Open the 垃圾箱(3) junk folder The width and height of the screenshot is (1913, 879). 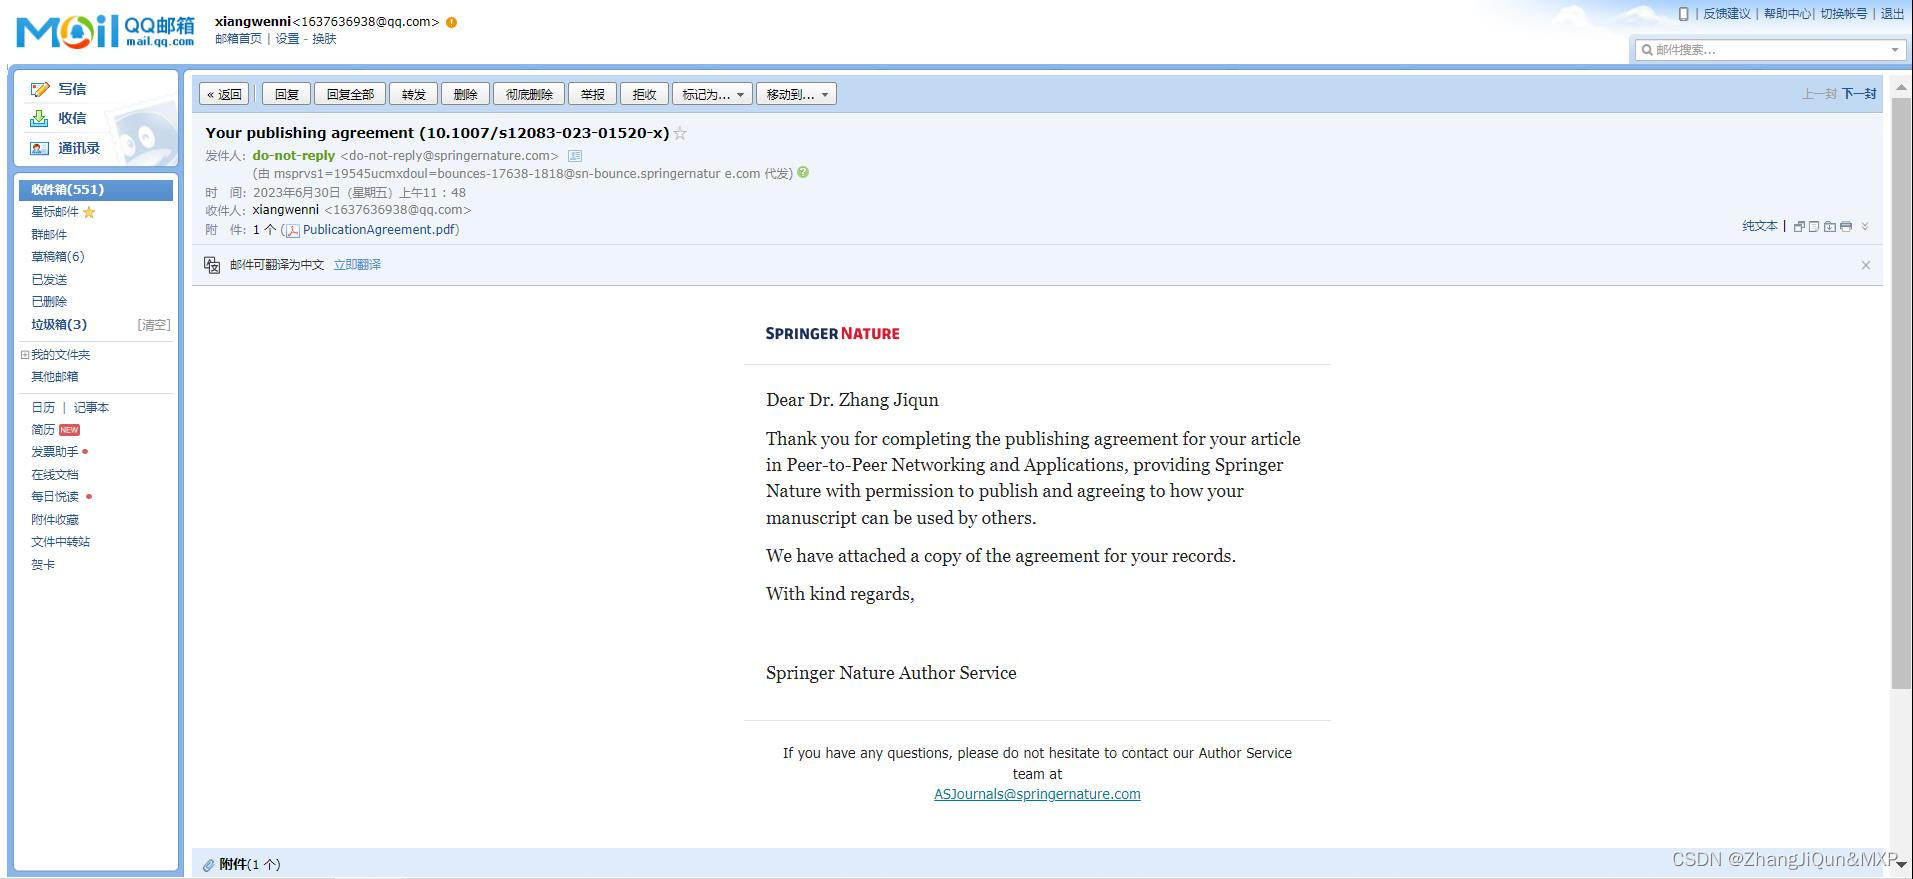point(59,325)
